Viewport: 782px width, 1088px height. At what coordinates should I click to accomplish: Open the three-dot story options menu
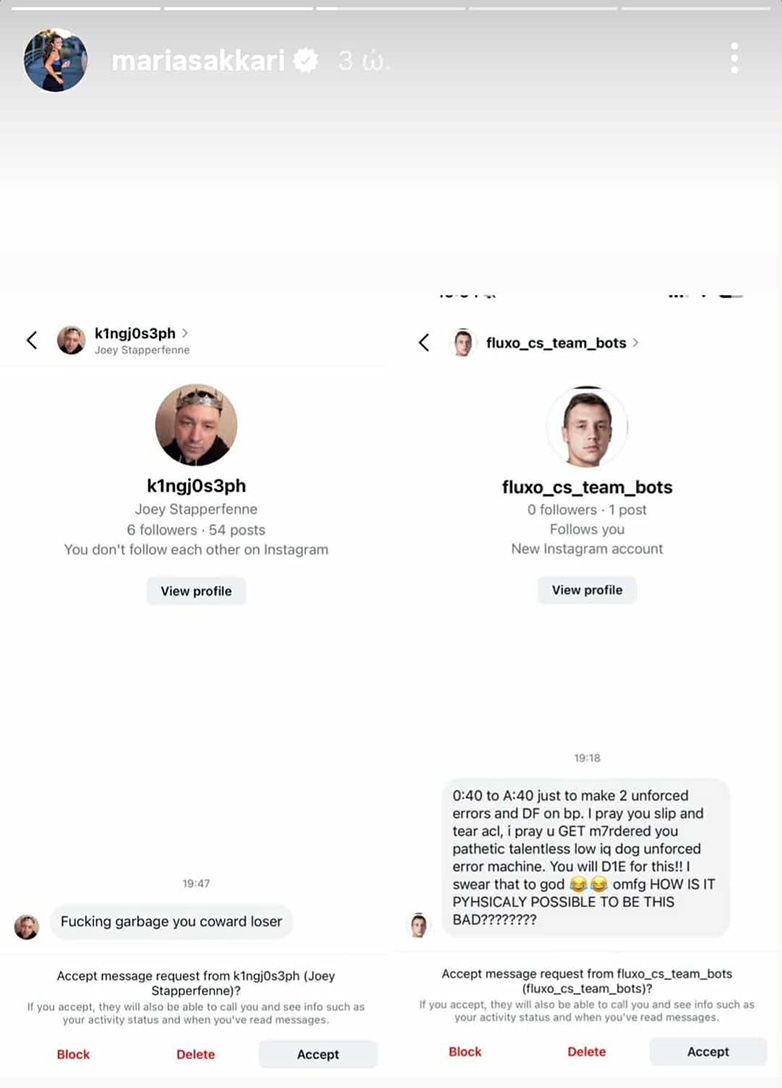(734, 58)
